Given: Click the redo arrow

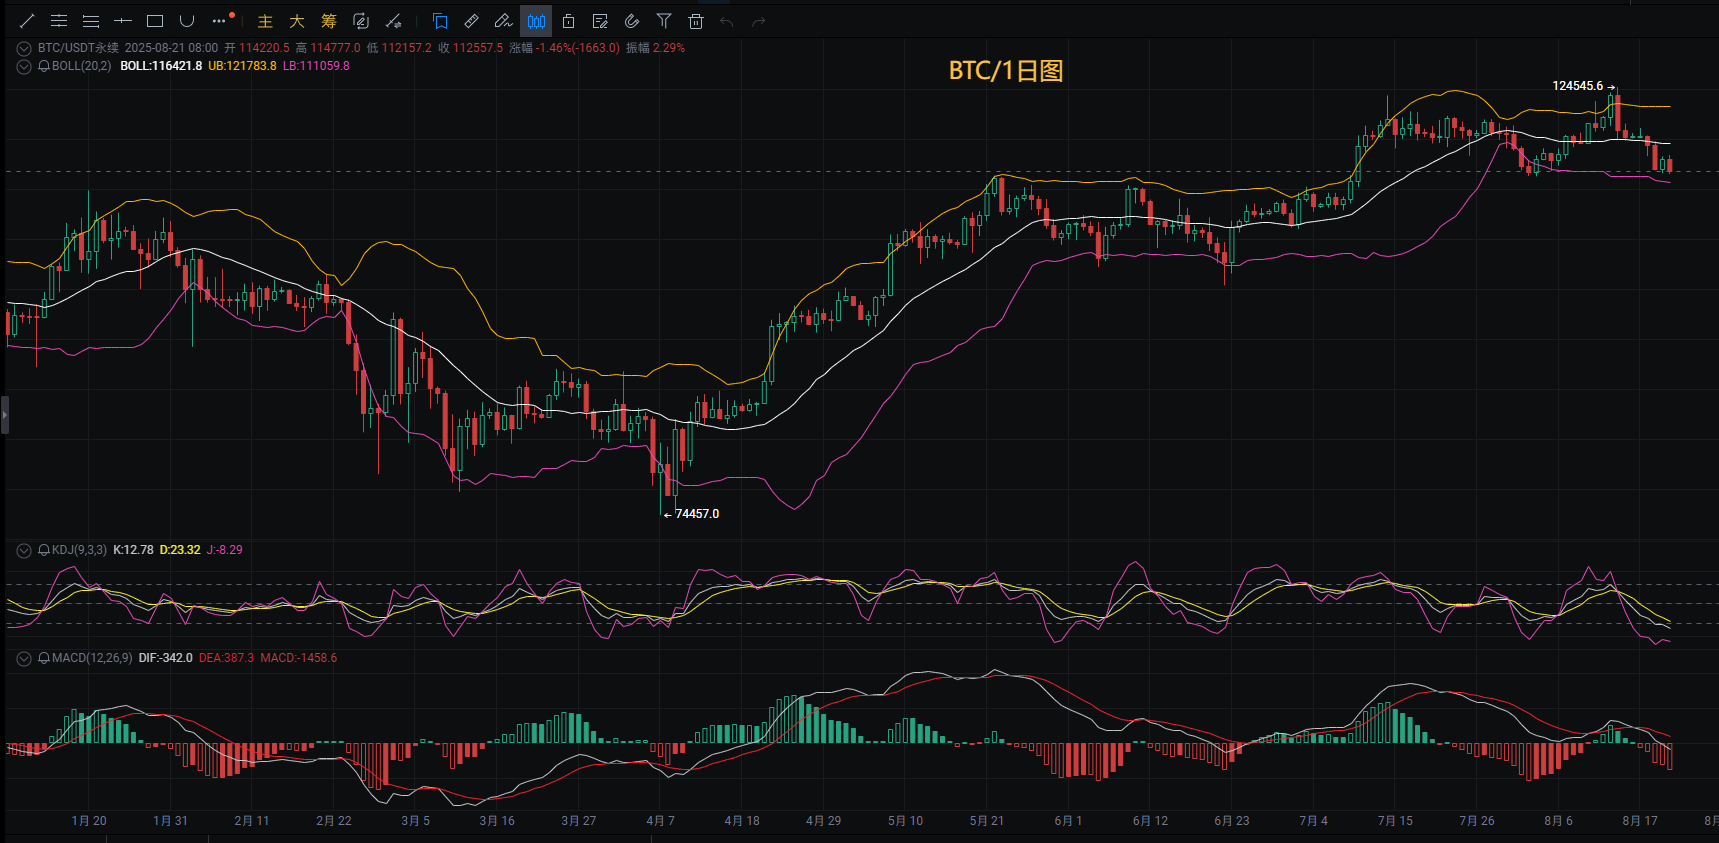Looking at the screenshot, I should pyautogui.click(x=759, y=21).
